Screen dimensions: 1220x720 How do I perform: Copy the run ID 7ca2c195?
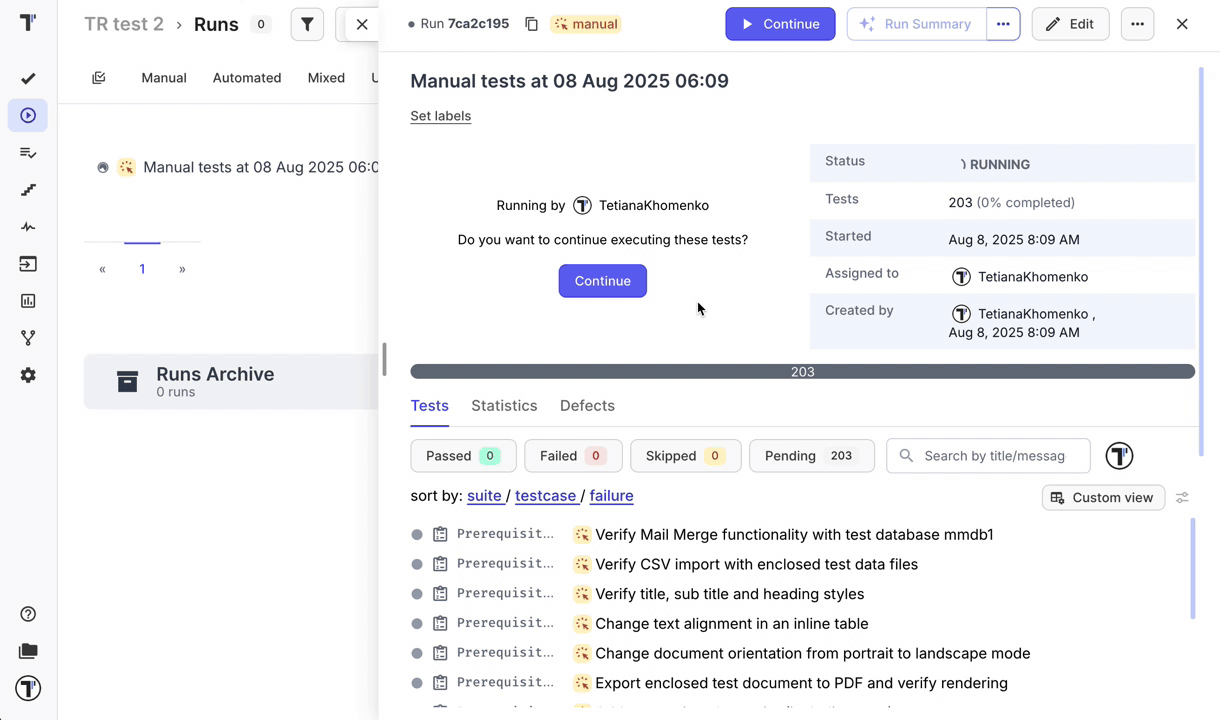532,24
